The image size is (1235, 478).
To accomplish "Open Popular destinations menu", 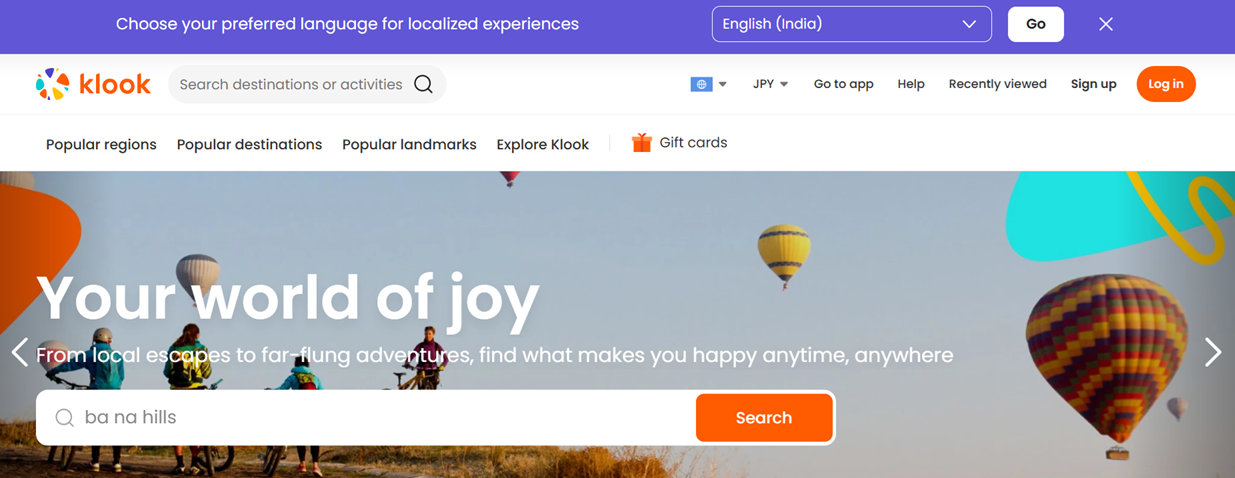I will pyautogui.click(x=249, y=144).
